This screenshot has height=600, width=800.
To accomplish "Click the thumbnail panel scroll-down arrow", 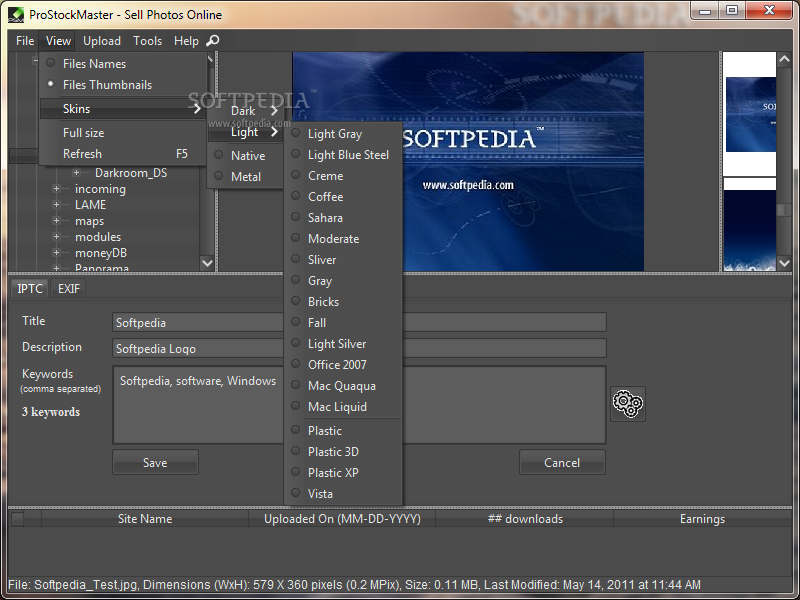I will pyautogui.click(x=784, y=263).
